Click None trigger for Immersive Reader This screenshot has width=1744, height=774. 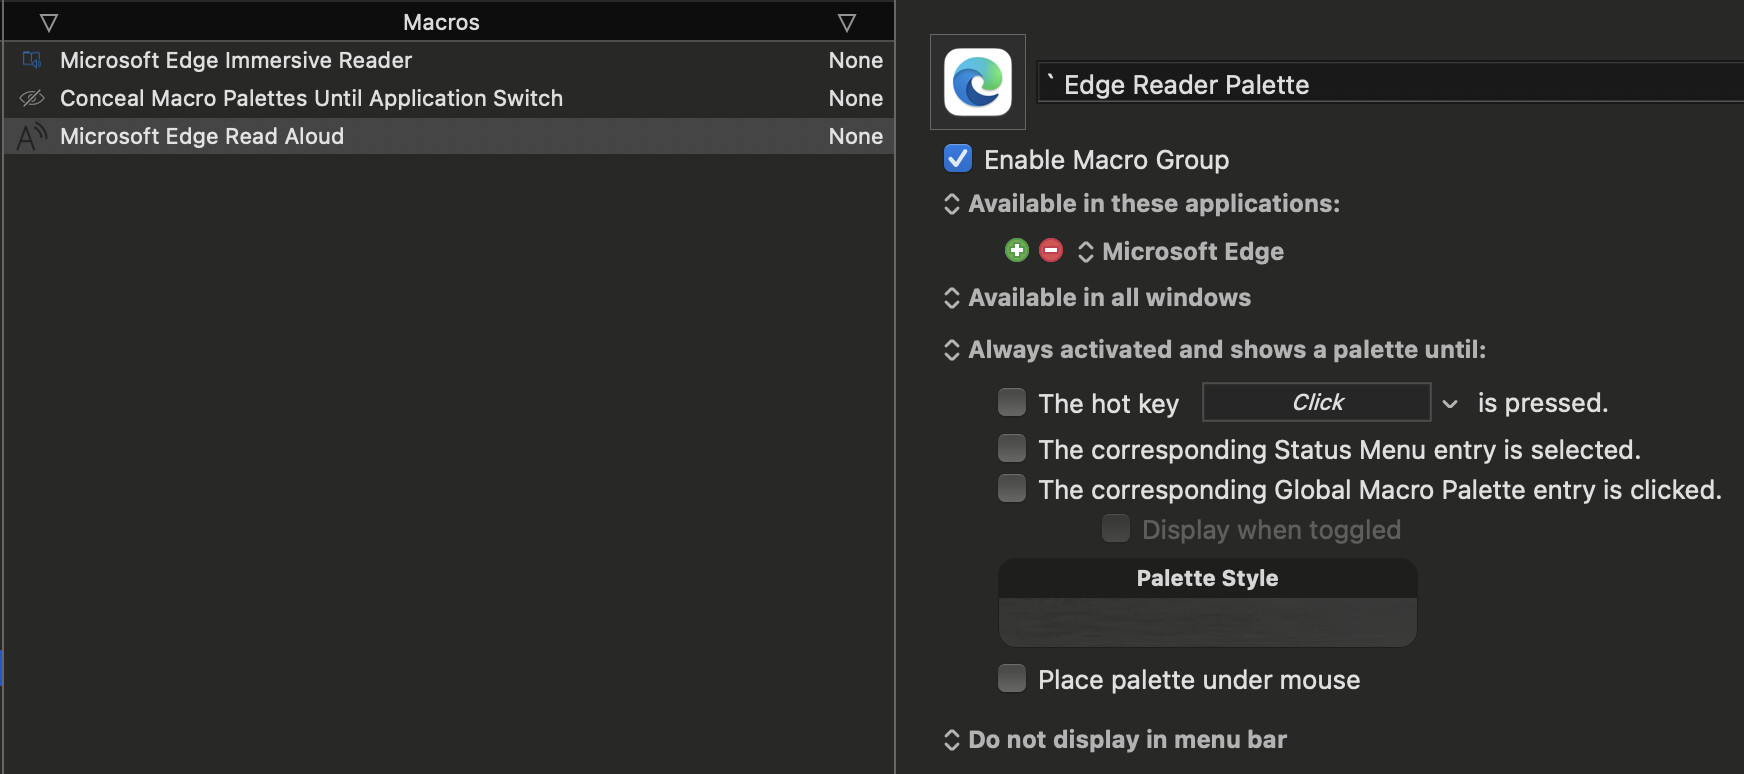(x=856, y=60)
